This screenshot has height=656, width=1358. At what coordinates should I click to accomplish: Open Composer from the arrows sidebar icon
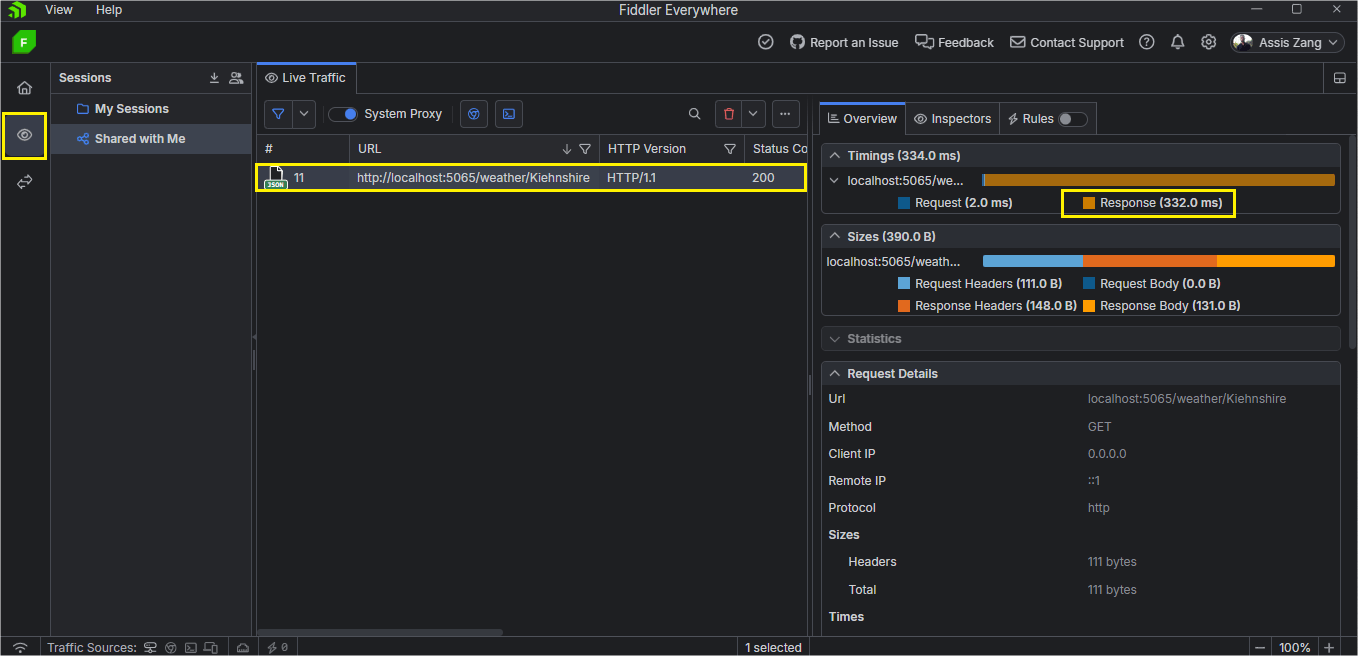25,182
